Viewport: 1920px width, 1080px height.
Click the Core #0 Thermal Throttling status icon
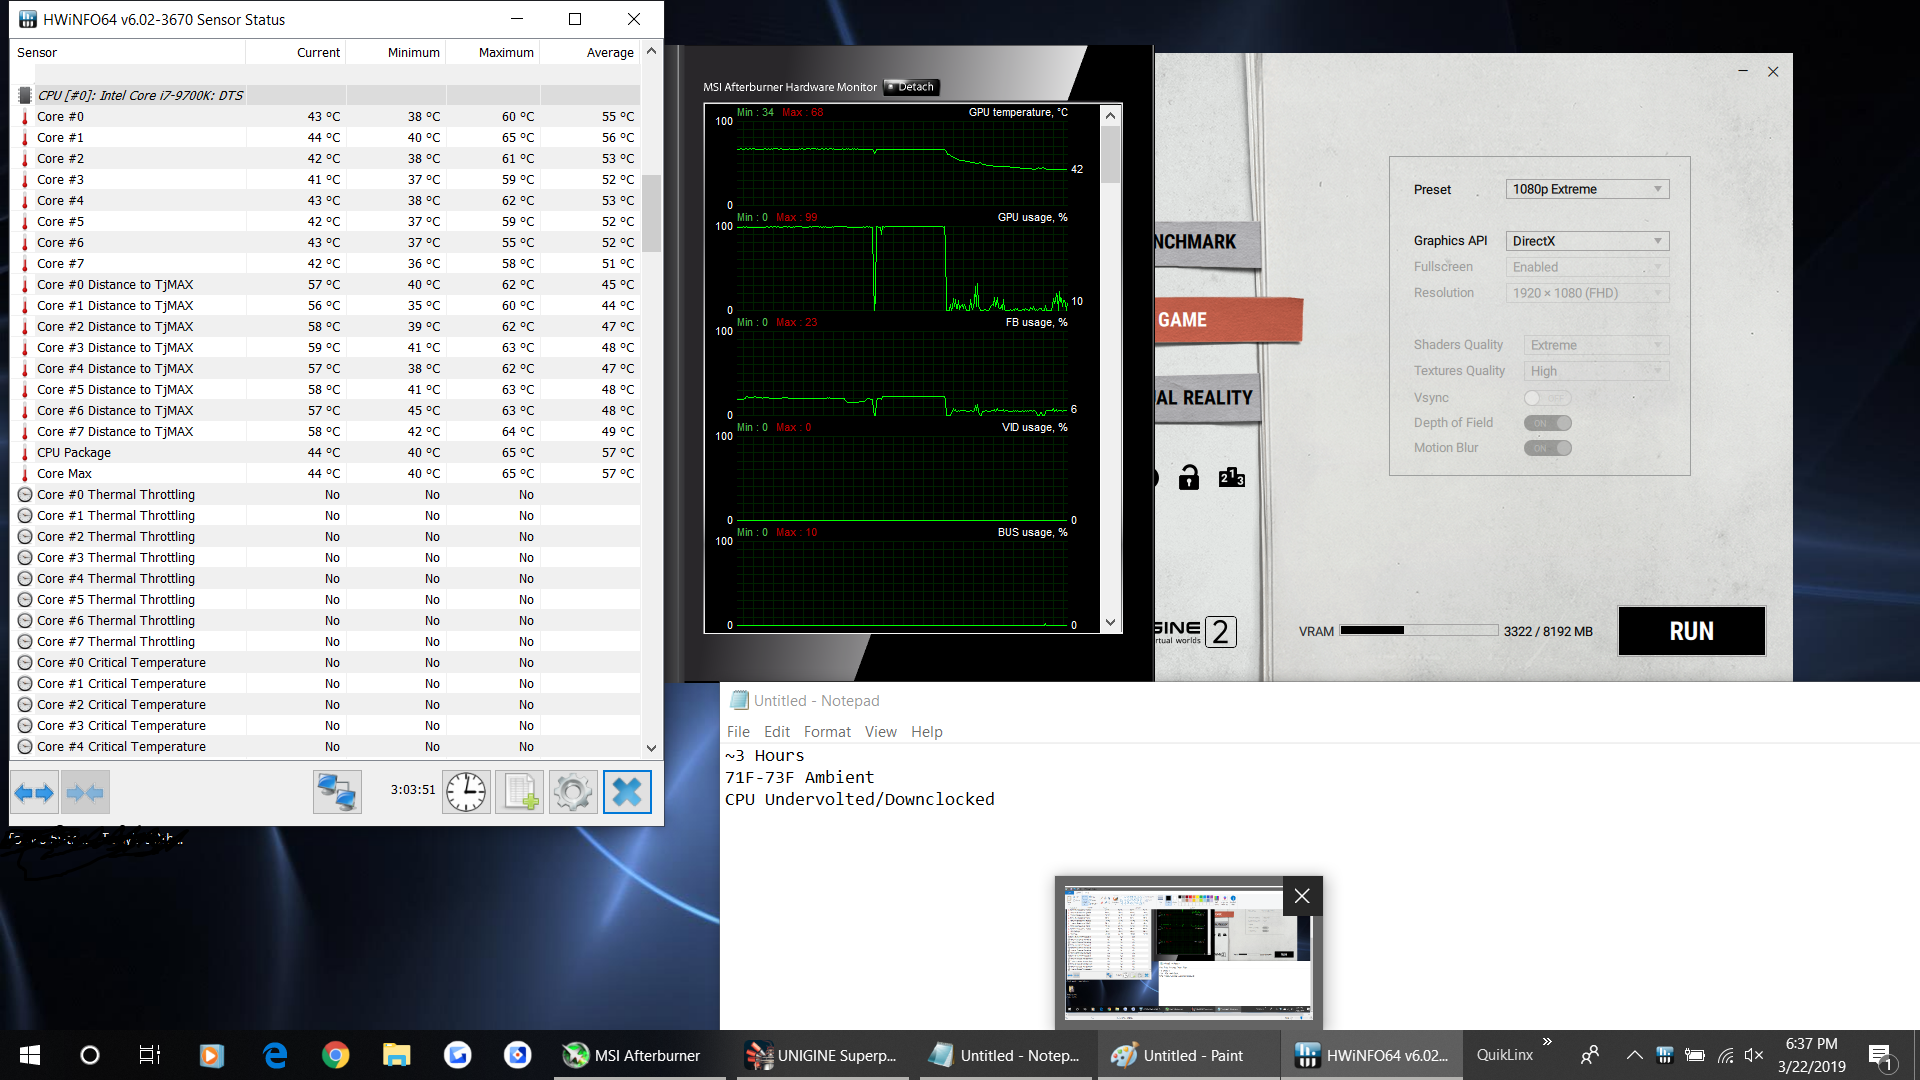pos(25,495)
